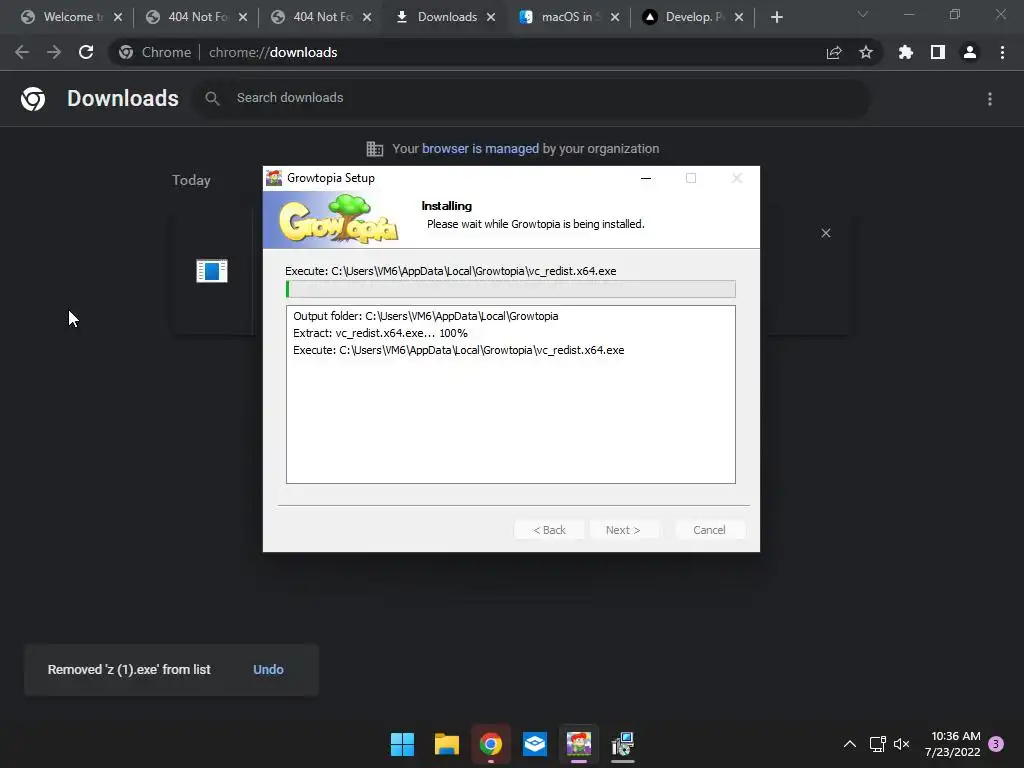
Task: Expand the tab search dropdown
Action: click(x=863, y=14)
